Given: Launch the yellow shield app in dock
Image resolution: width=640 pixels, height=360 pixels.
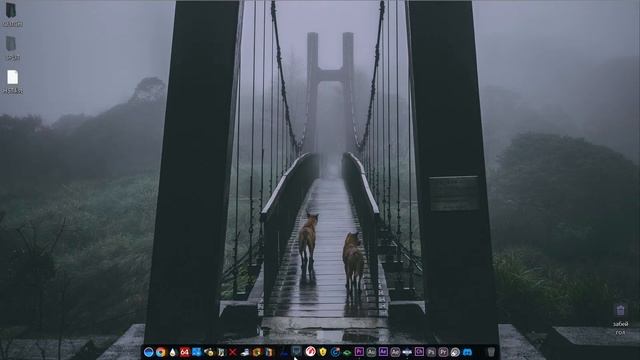Looking at the screenshot, I should (323, 352).
